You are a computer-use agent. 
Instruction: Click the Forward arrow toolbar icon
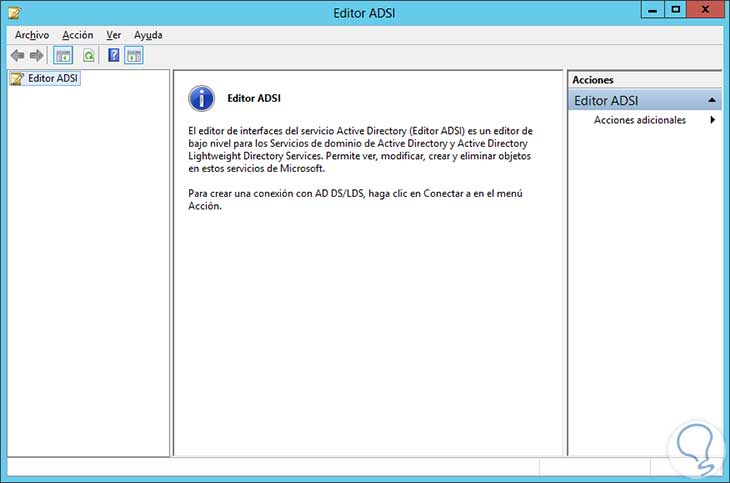click(36, 56)
